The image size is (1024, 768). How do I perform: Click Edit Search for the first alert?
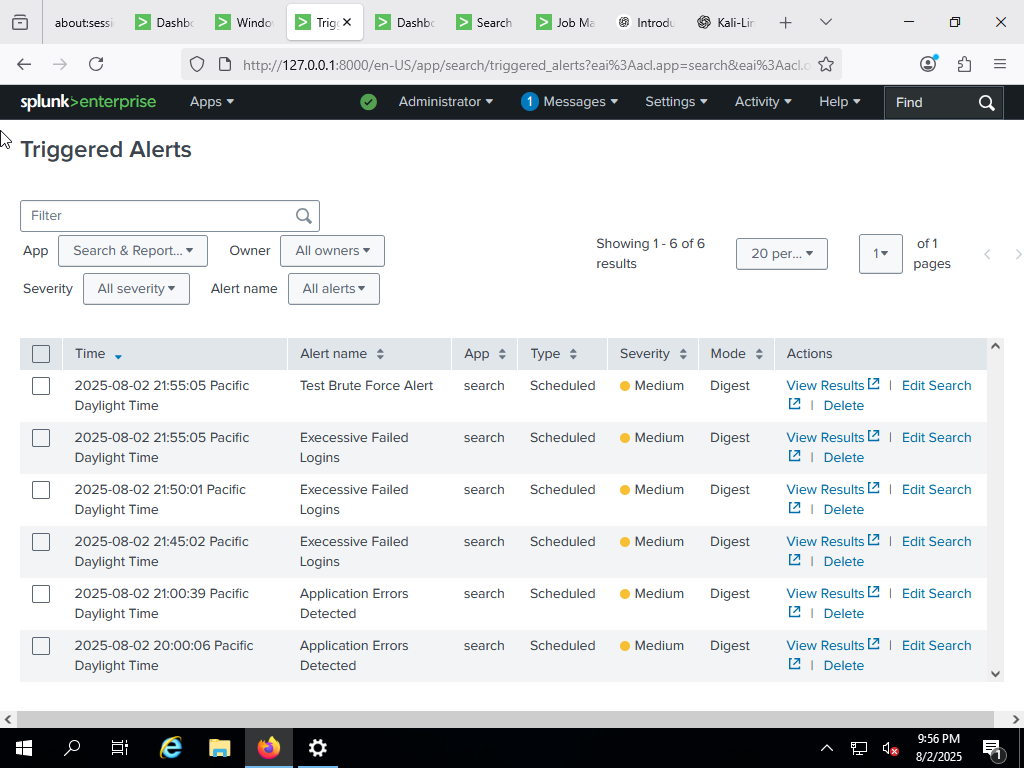coord(936,385)
